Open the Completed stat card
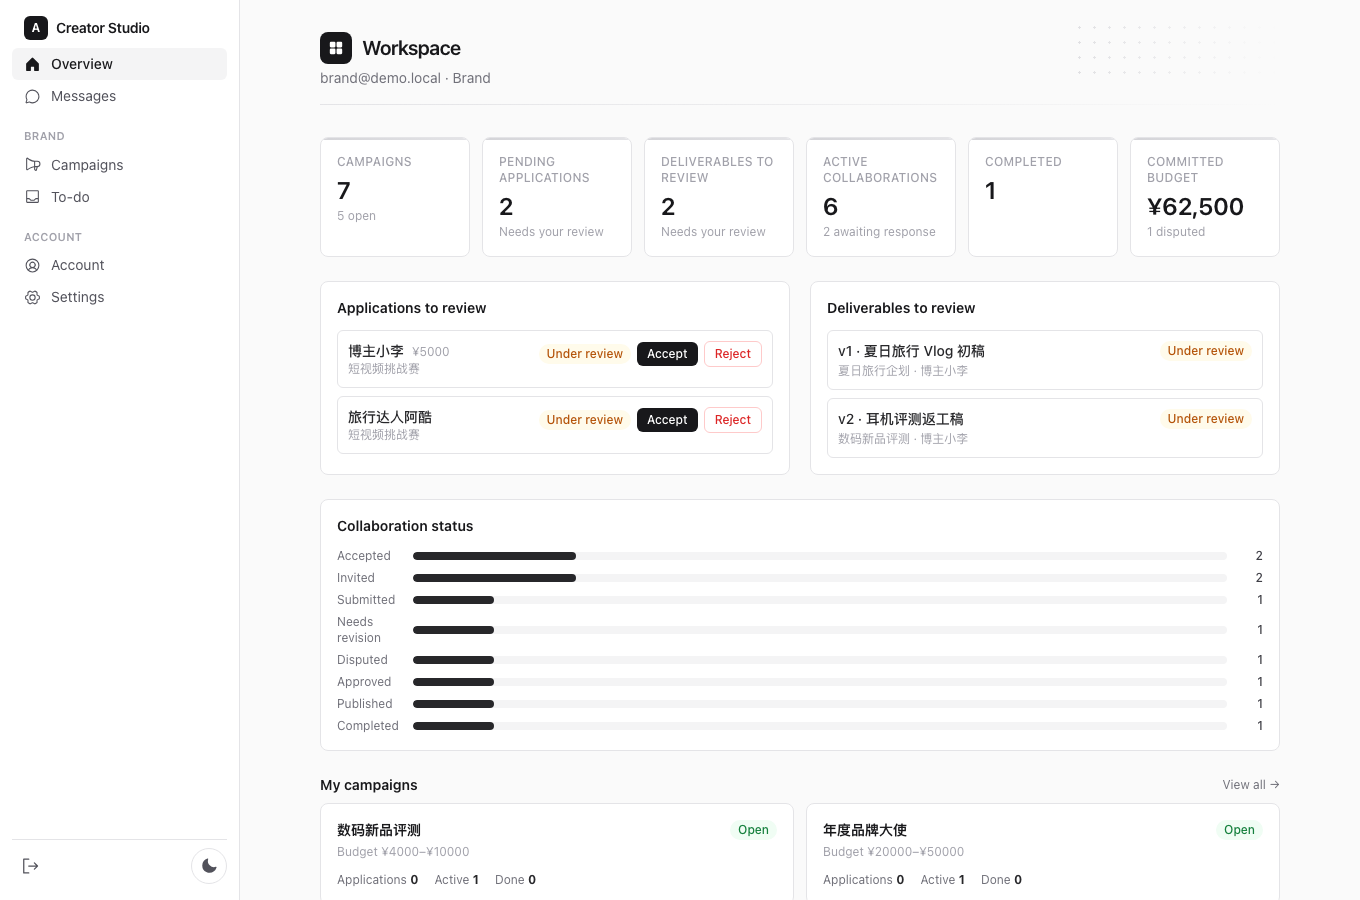 pyautogui.click(x=1043, y=197)
